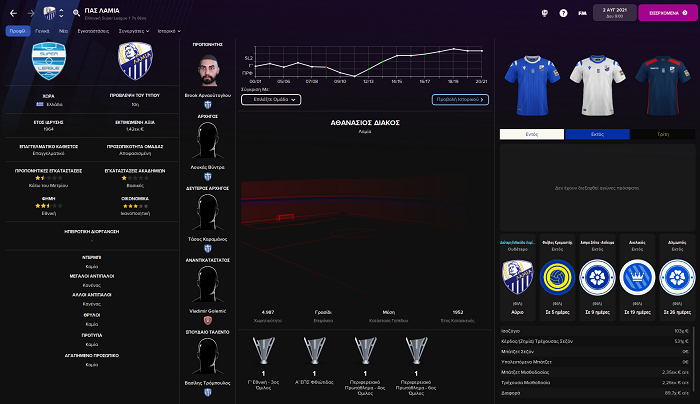This screenshot has width=700, height=404.
Task: Click the Α' ΕΠΣ Φθιώτιδας trophy icon
Action: pos(314,350)
